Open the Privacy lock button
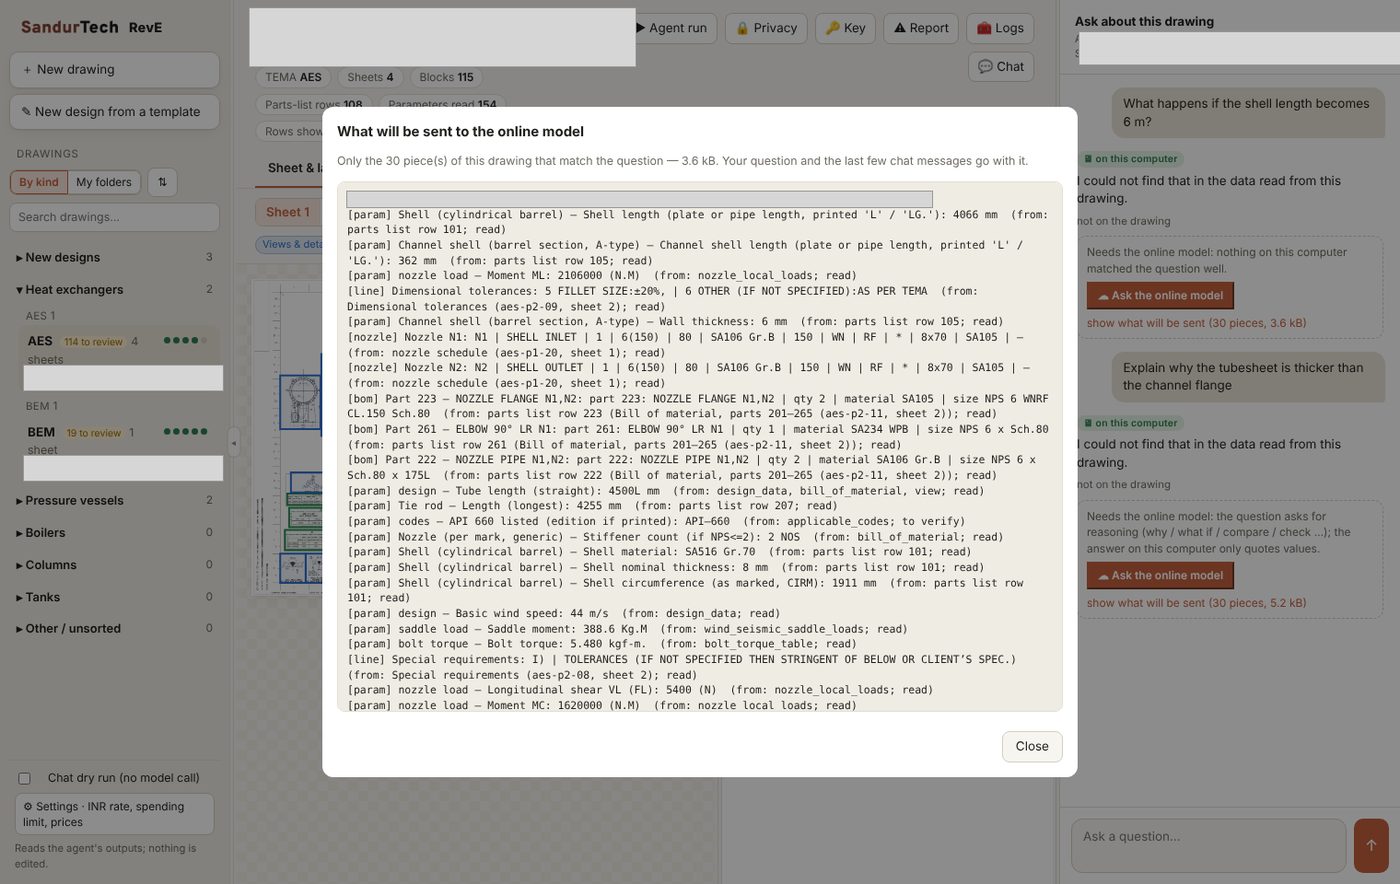This screenshot has width=1400, height=884. 767,28
